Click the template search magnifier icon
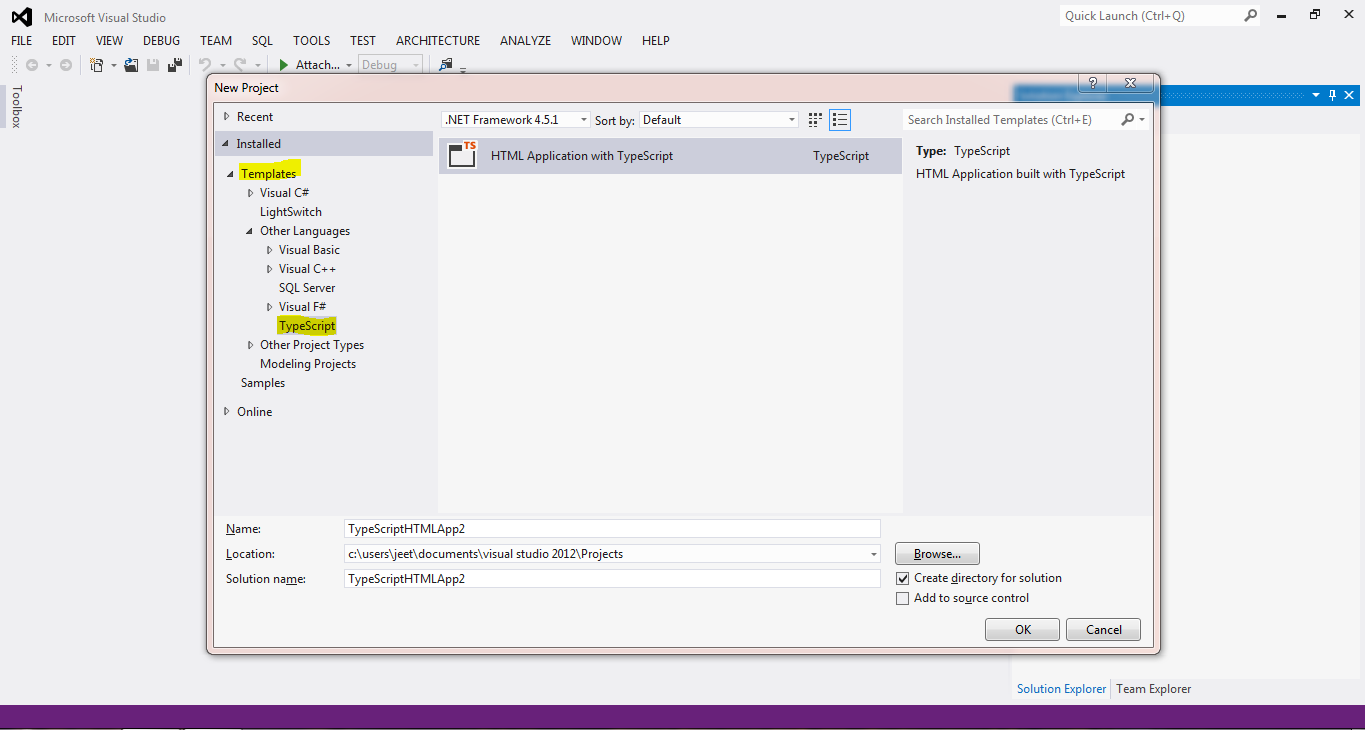The width and height of the screenshot is (1365, 730). [1128, 119]
